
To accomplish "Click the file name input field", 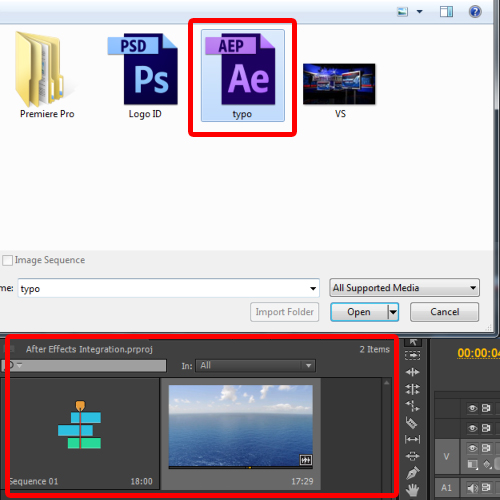I will pyautogui.click(x=169, y=288).
